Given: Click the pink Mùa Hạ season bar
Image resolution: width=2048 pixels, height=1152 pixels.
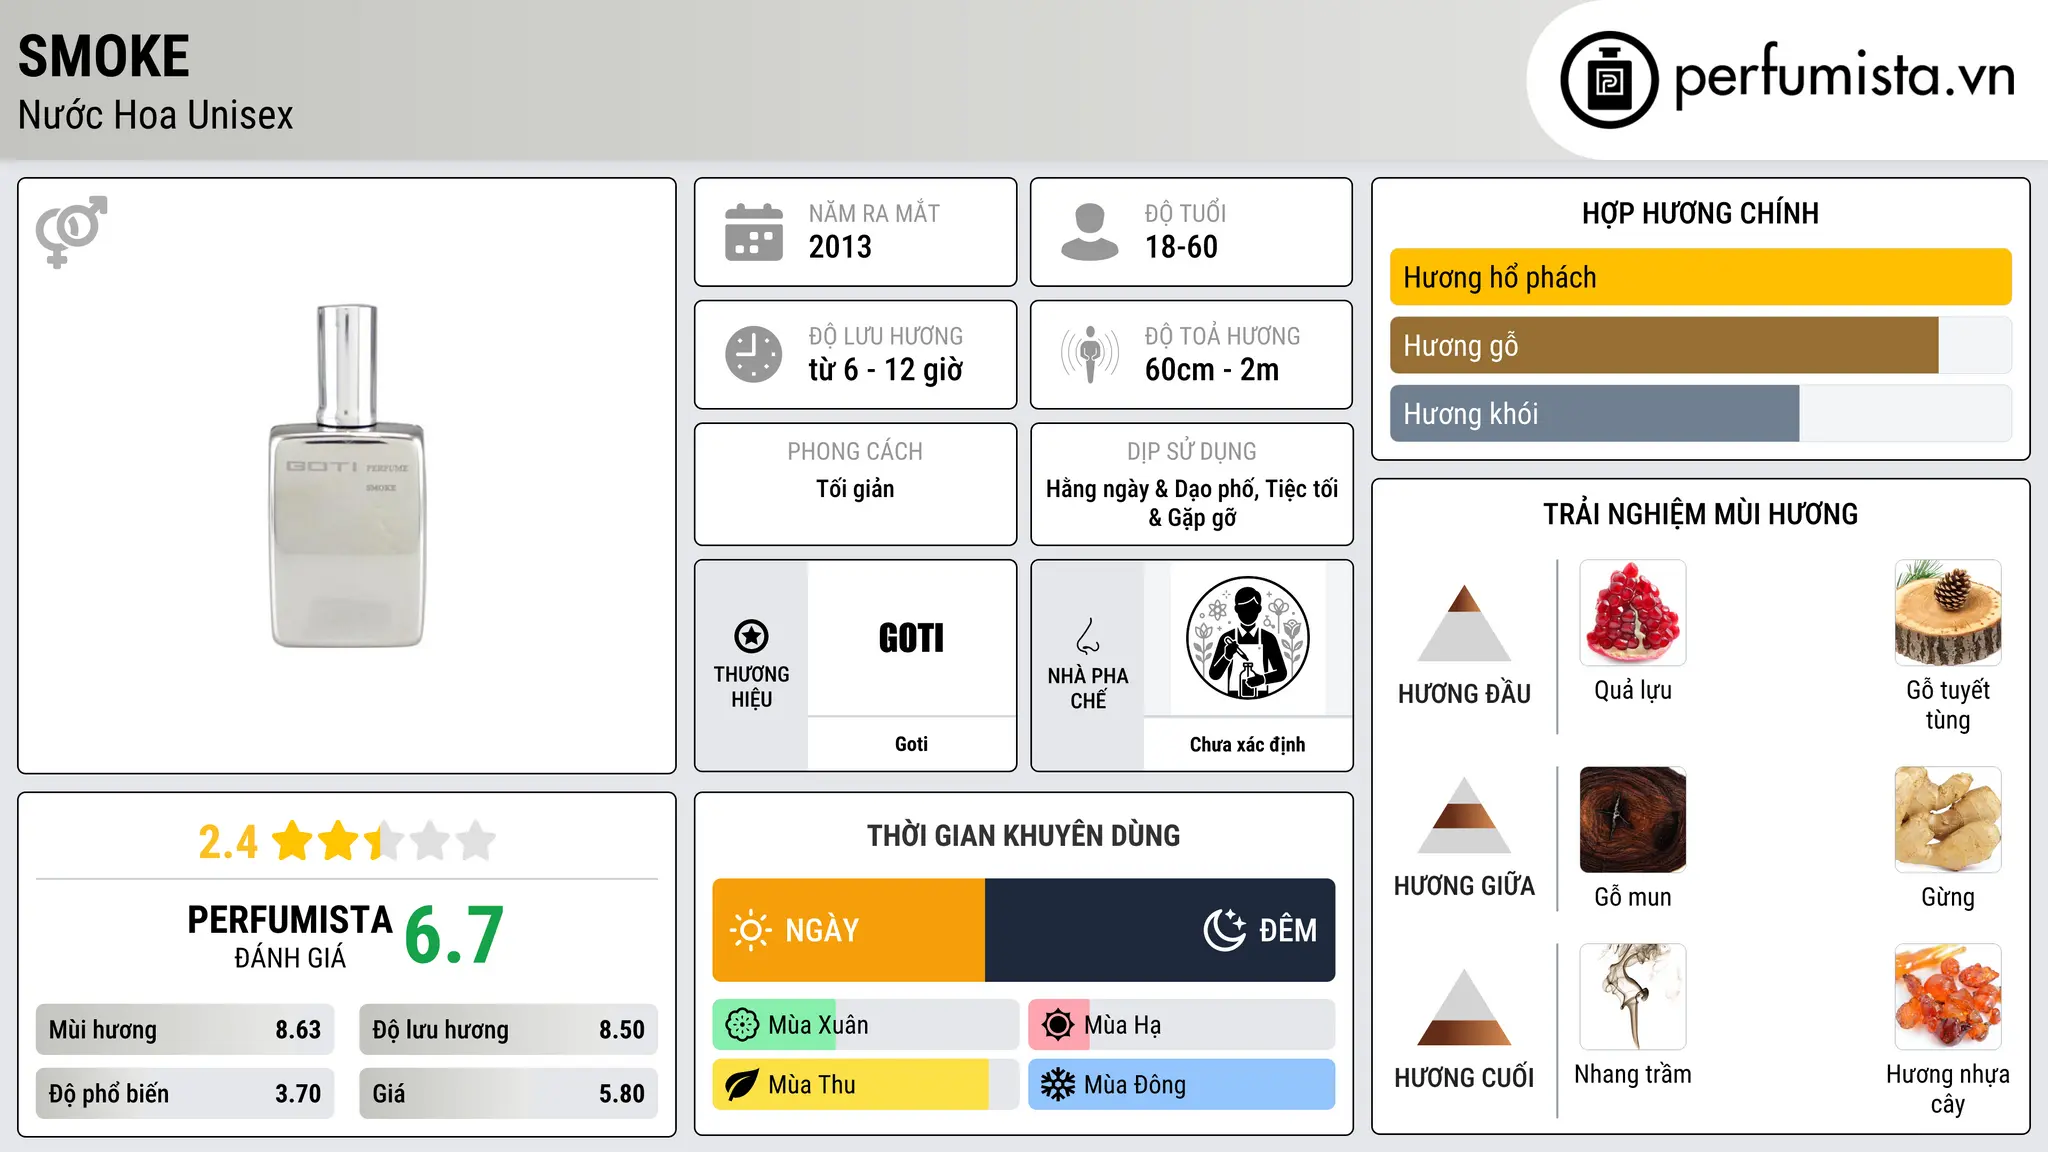Looking at the screenshot, I should coord(1059,1025).
